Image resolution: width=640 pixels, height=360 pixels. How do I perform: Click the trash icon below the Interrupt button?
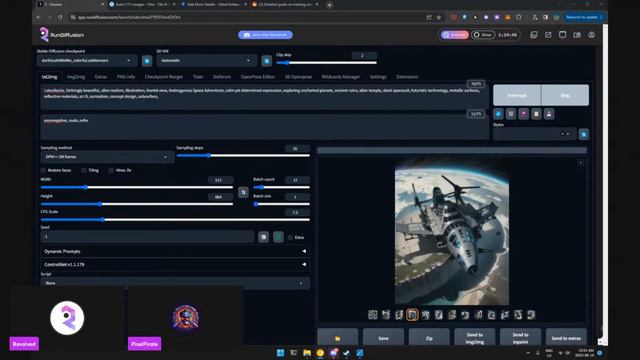(x=511, y=114)
